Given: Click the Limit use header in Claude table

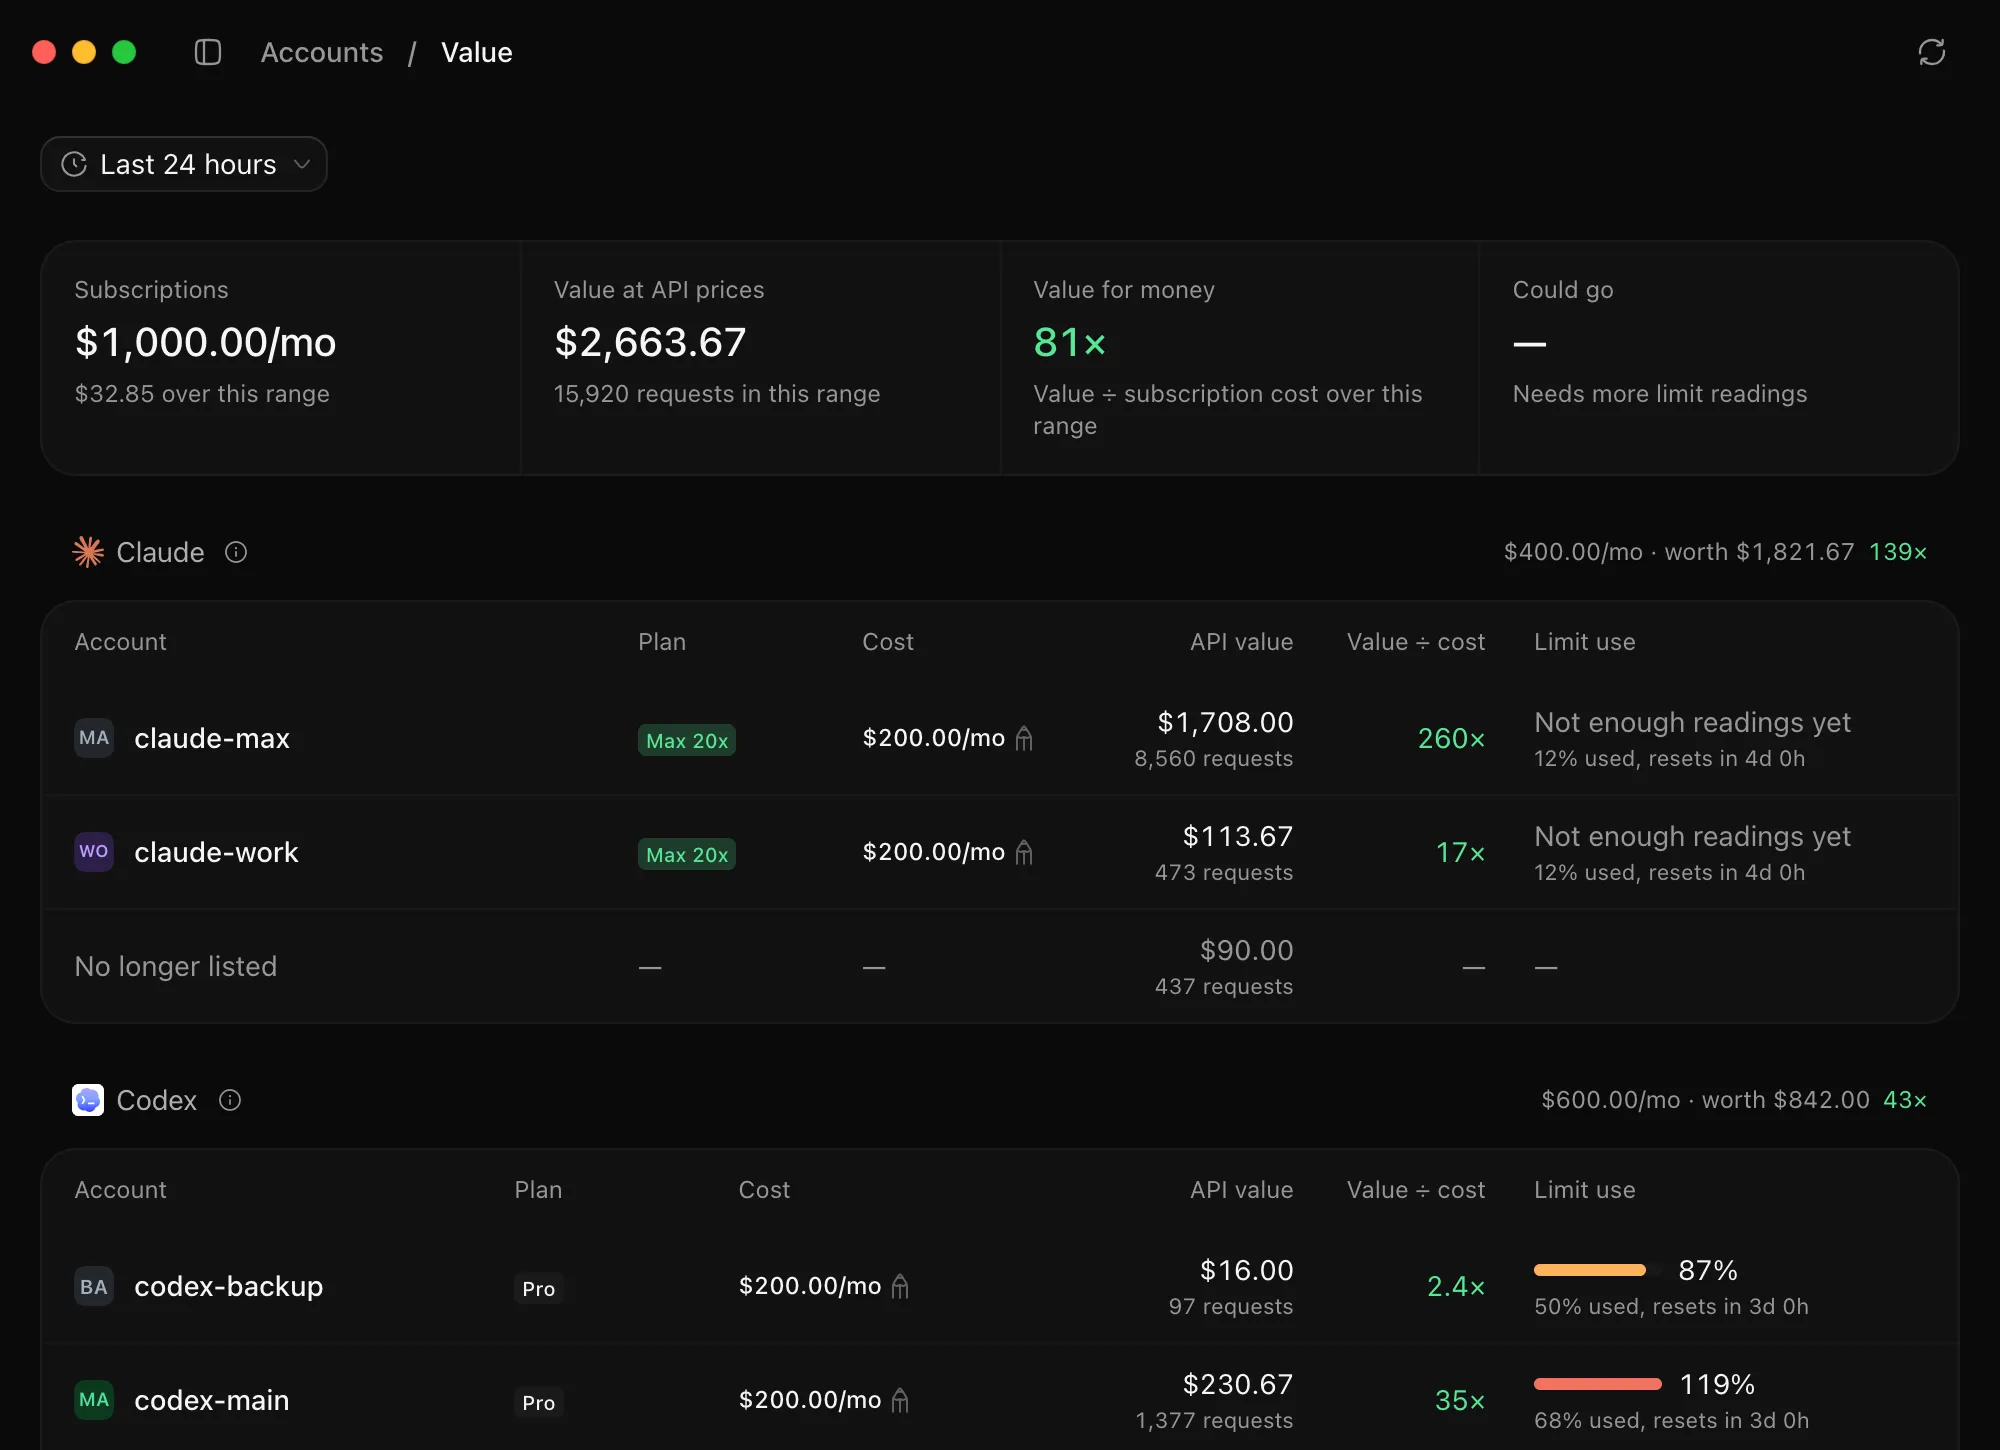Looking at the screenshot, I should 1585,642.
